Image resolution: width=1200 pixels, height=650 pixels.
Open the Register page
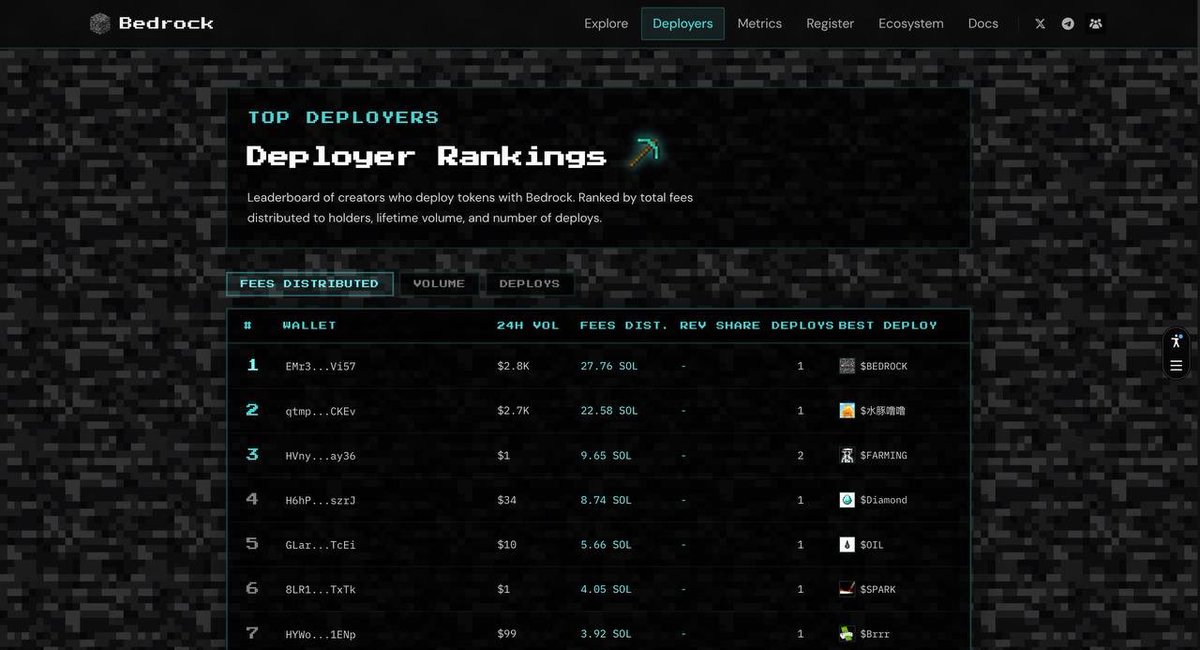[830, 24]
